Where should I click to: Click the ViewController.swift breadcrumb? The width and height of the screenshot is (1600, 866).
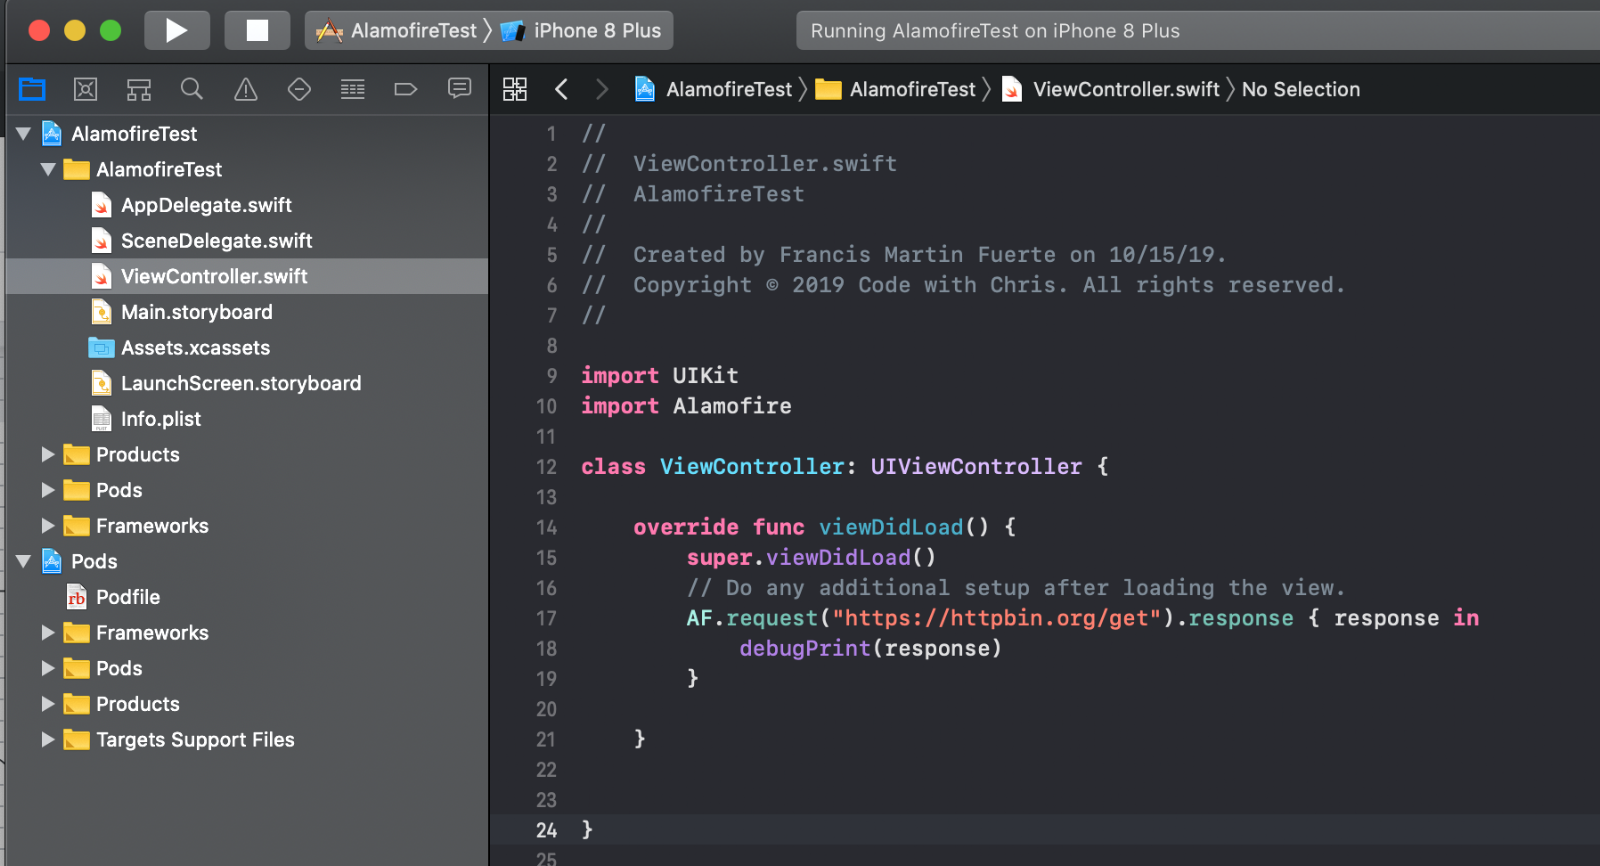pos(1111,89)
